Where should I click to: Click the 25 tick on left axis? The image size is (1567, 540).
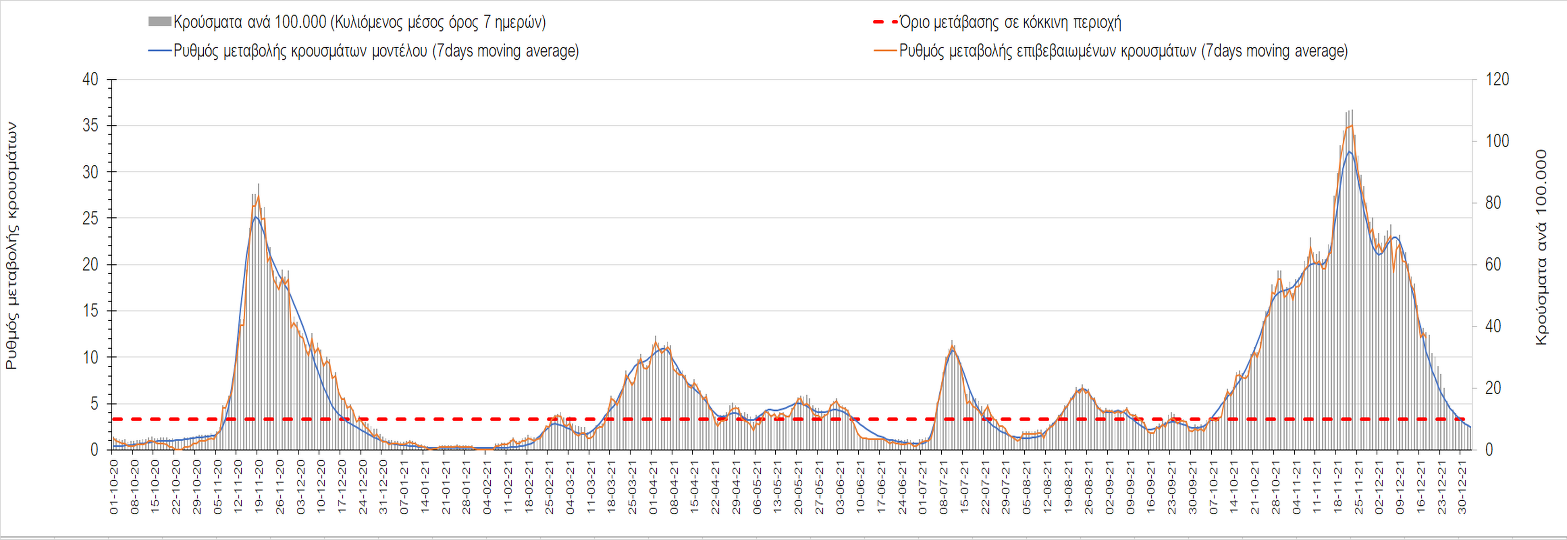88,219
